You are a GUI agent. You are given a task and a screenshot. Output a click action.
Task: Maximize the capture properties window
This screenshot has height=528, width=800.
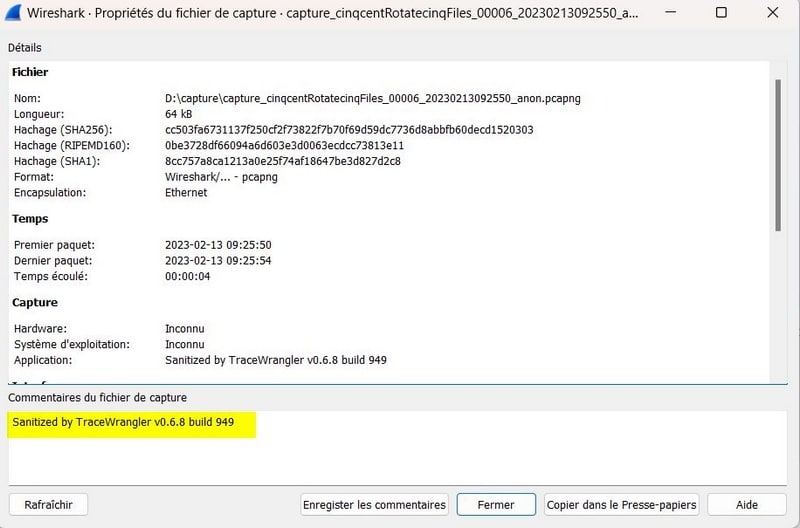pos(721,12)
